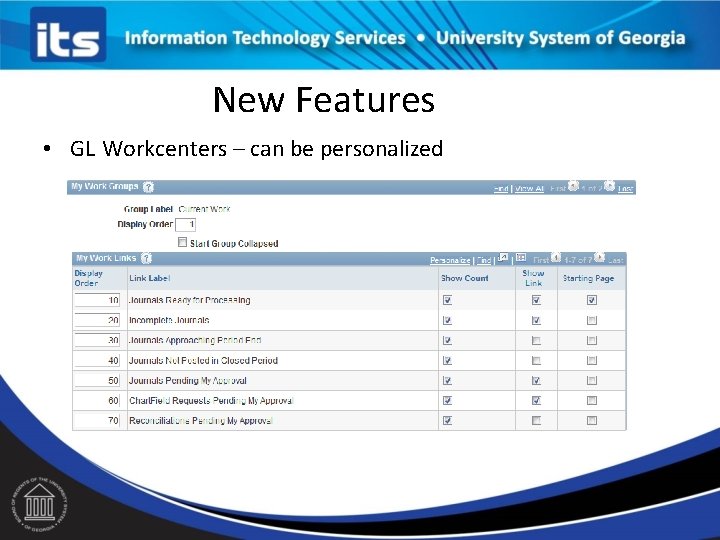Toggle Show Count for Incomplete Journals

[447, 321]
